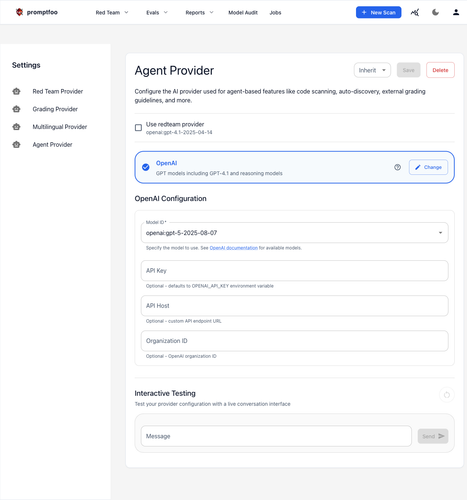This screenshot has width=467, height=500.
Task: Click the openai:gpt-4.1-2025-04-14 label
Action: pyautogui.click(x=179, y=132)
